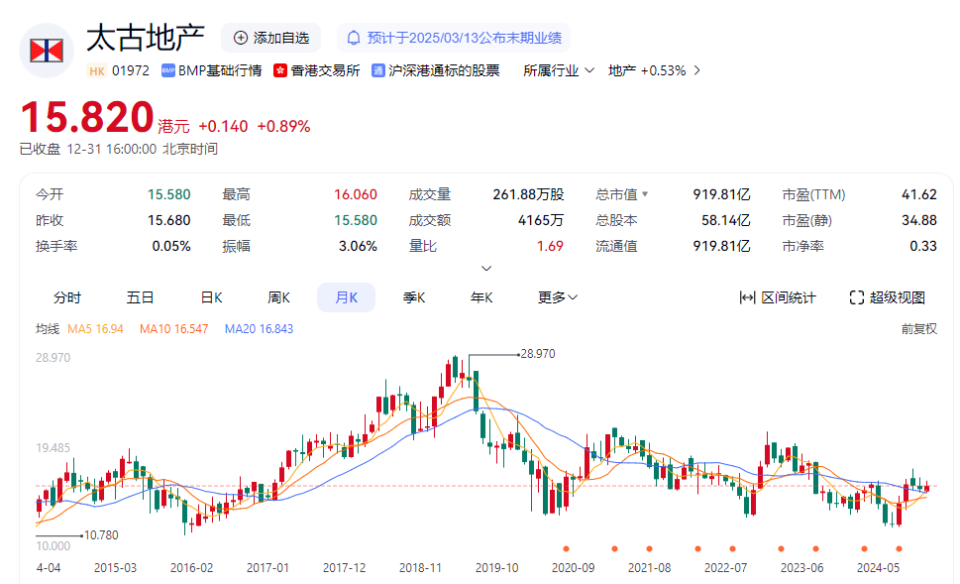Screen dimensions: 960x584
Task: Click the 最高 value 16.060
Action: 356,195
